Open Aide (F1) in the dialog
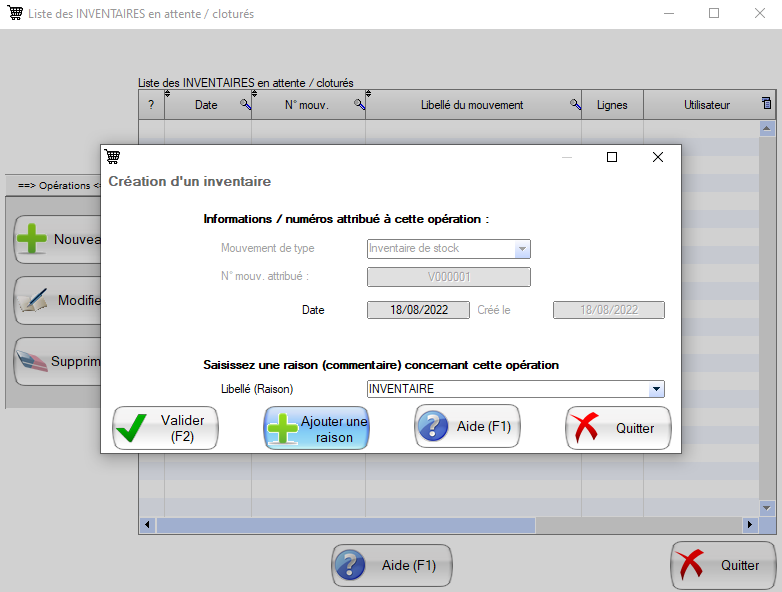782x592 pixels. [x=467, y=427]
